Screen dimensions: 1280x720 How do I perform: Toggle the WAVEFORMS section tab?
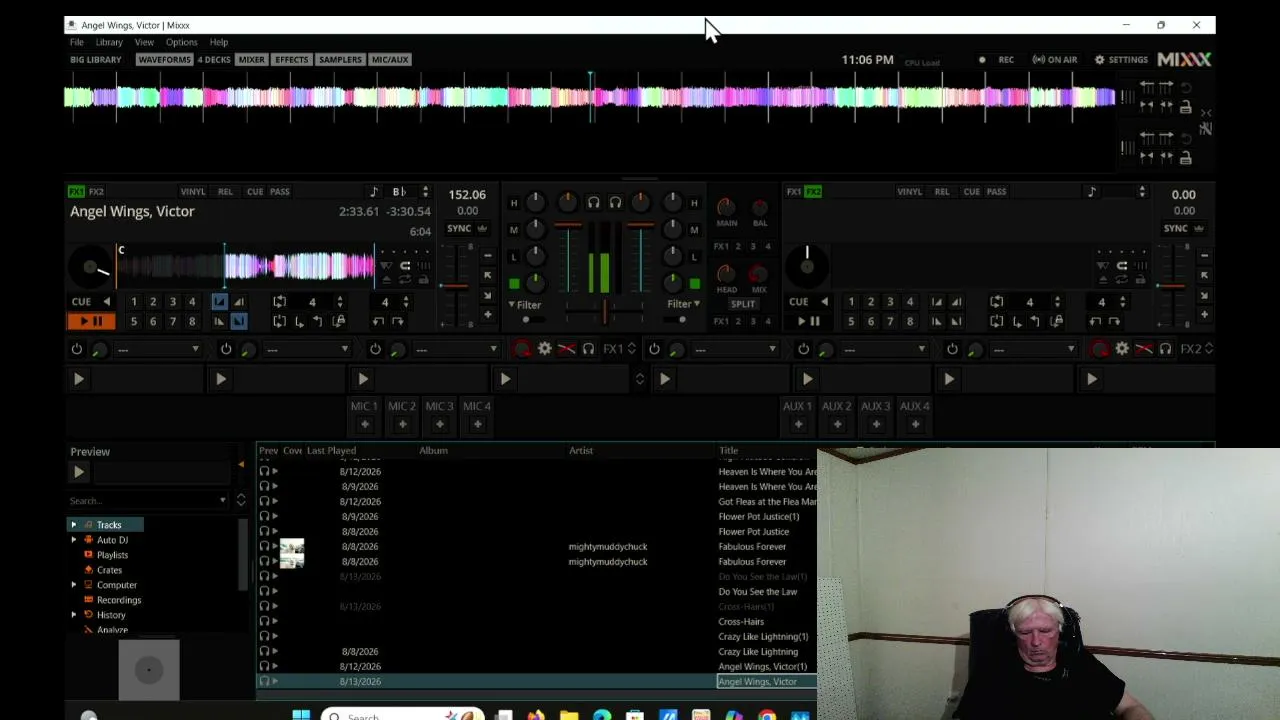(x=164, y=59)
